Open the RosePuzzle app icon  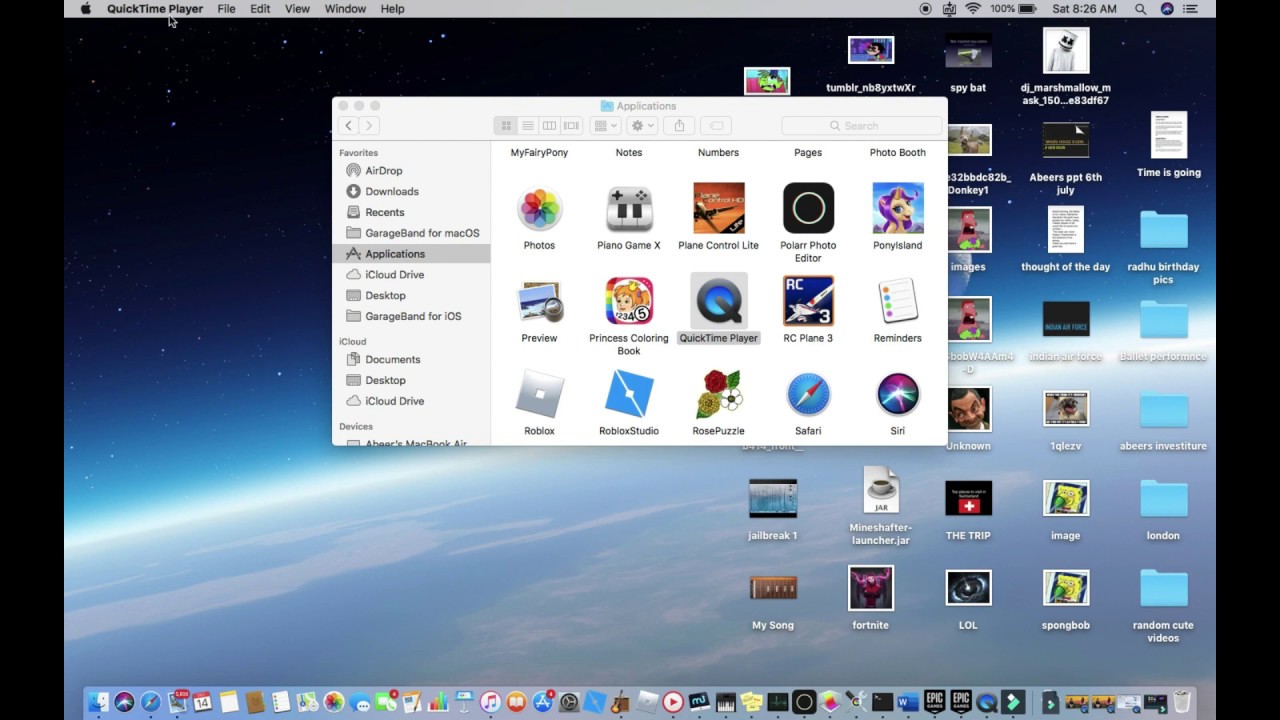pyautogui.click(x=718, y=394)
